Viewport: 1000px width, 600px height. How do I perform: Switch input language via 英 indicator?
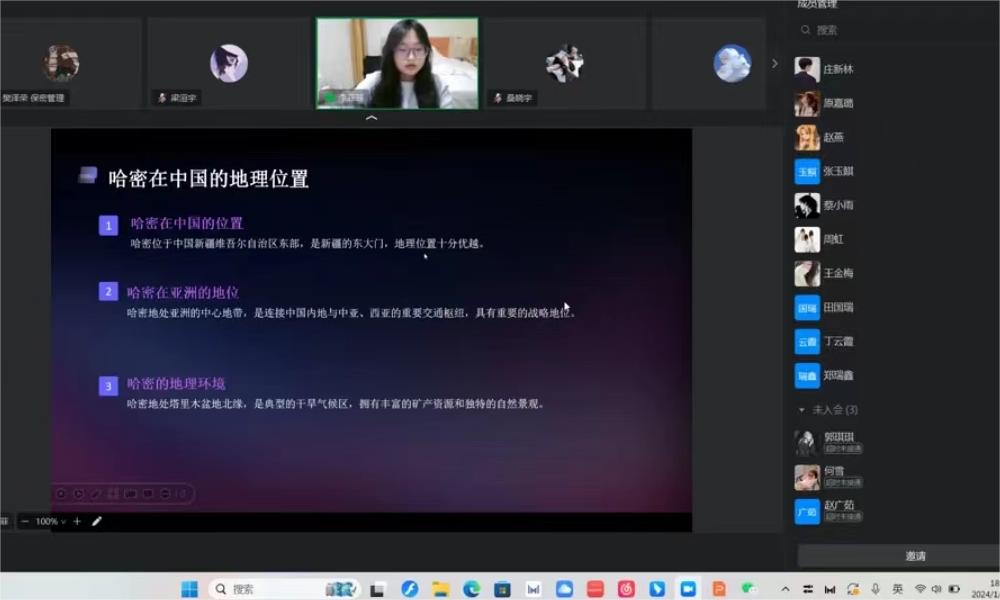(898, 589)
